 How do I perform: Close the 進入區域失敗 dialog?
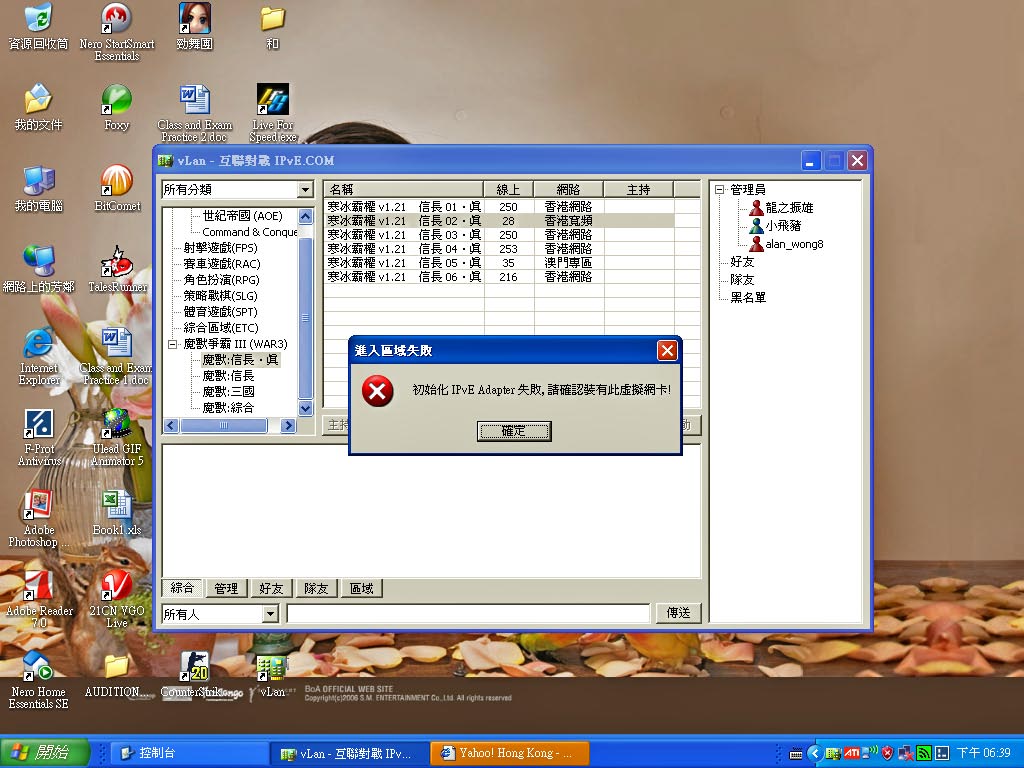coord(667,351)
